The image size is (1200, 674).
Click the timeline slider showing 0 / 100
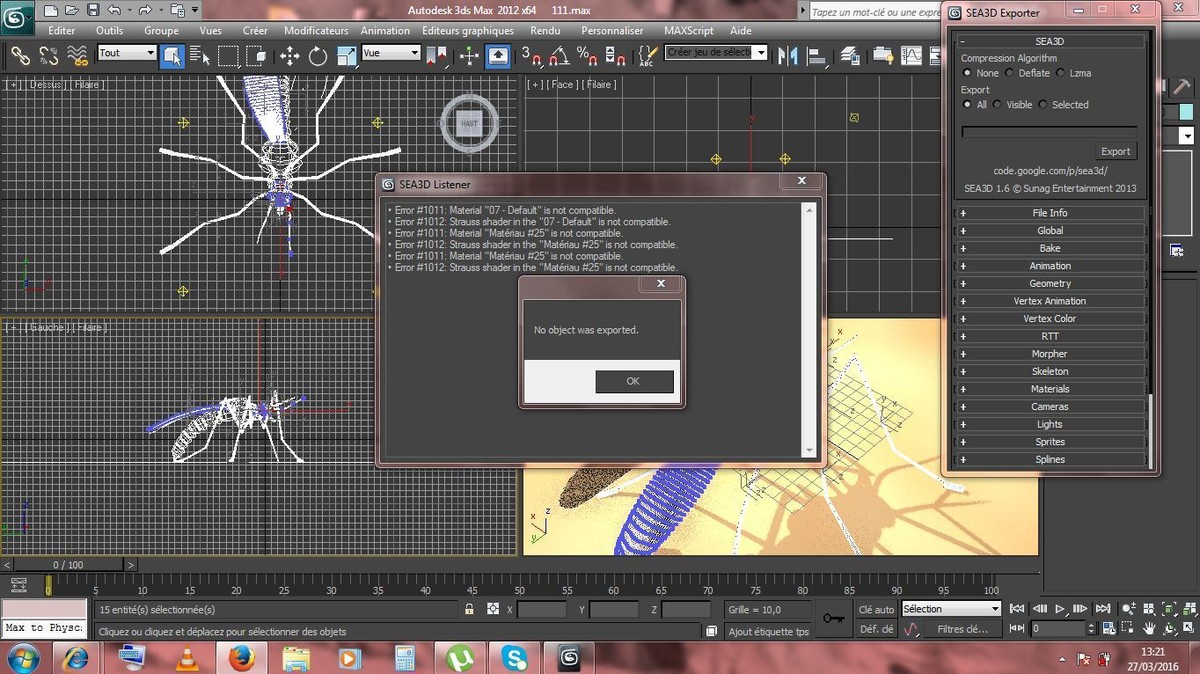pyautogui.click(x=68, y=565)
